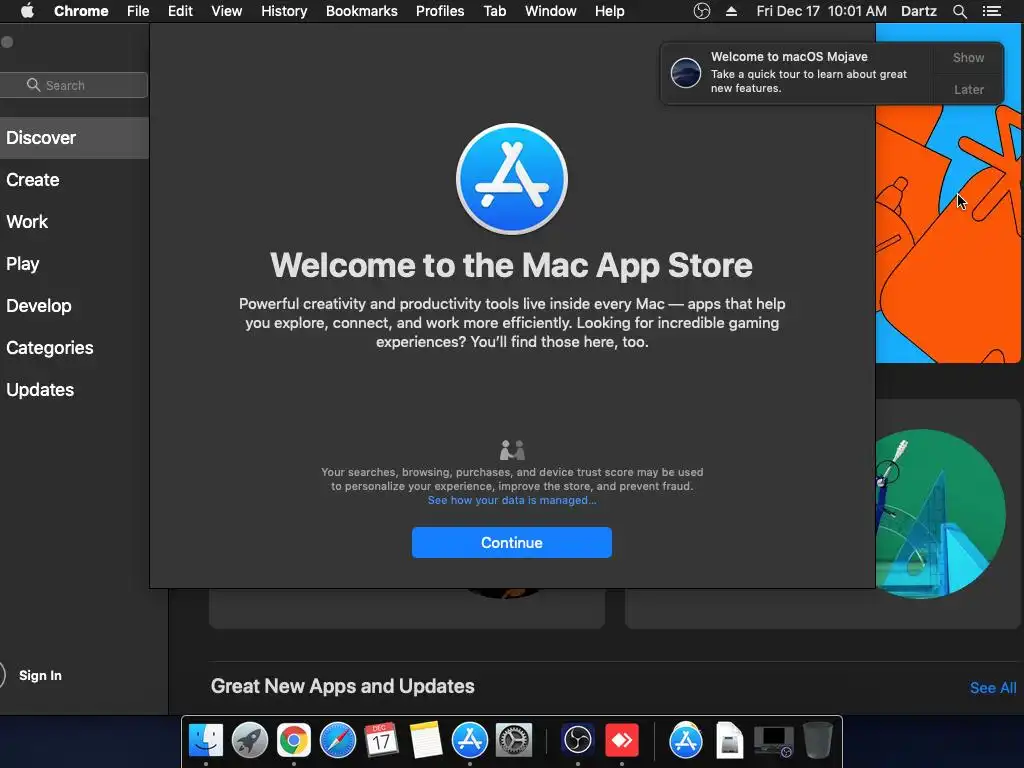1024x768 pixels.
Task: Click the large App Store logo
Action: [512, 179]
